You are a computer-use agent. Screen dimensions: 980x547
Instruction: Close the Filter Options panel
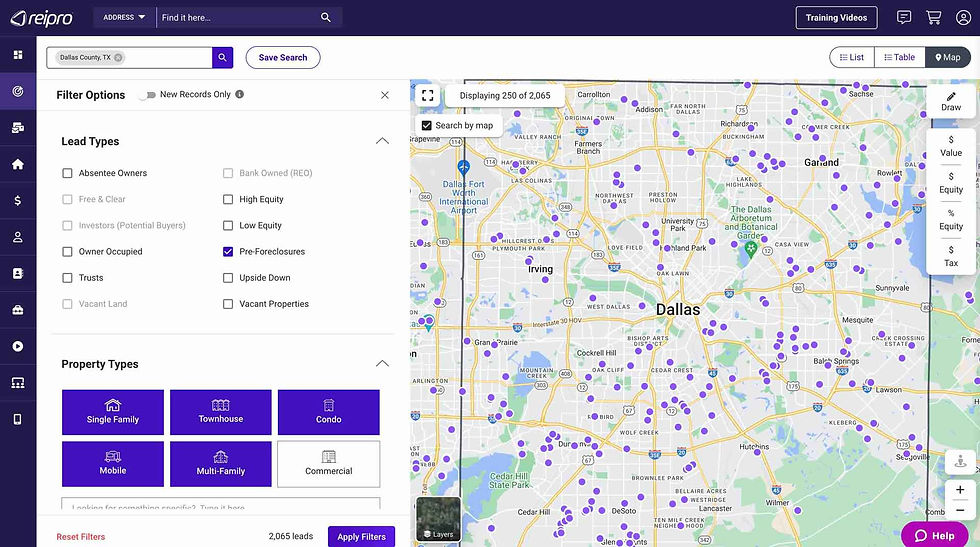(385, 95)
